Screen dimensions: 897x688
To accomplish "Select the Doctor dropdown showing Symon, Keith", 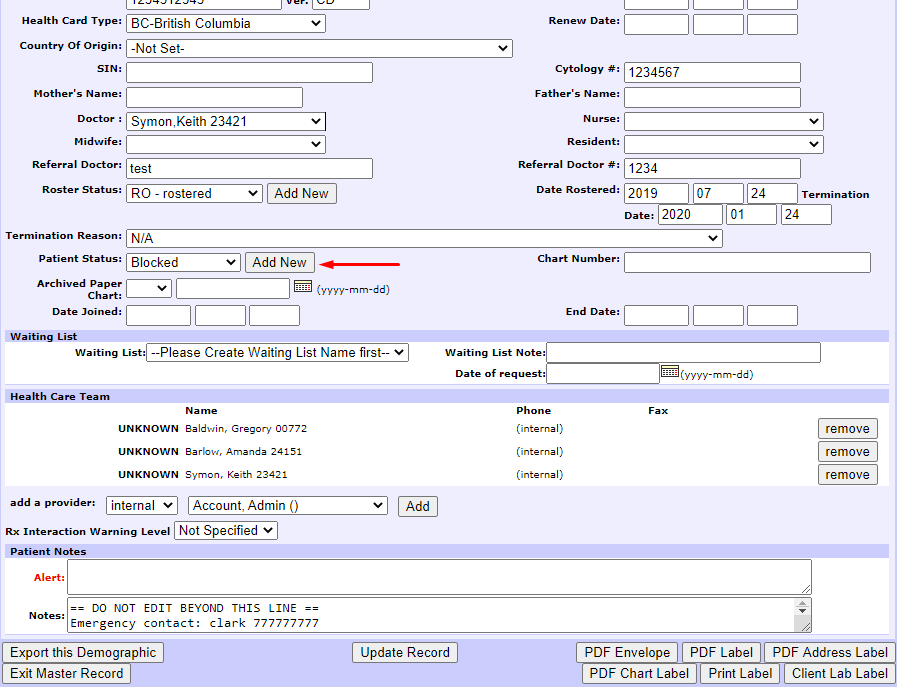I will pyautogui.click(x=226, y=121).
